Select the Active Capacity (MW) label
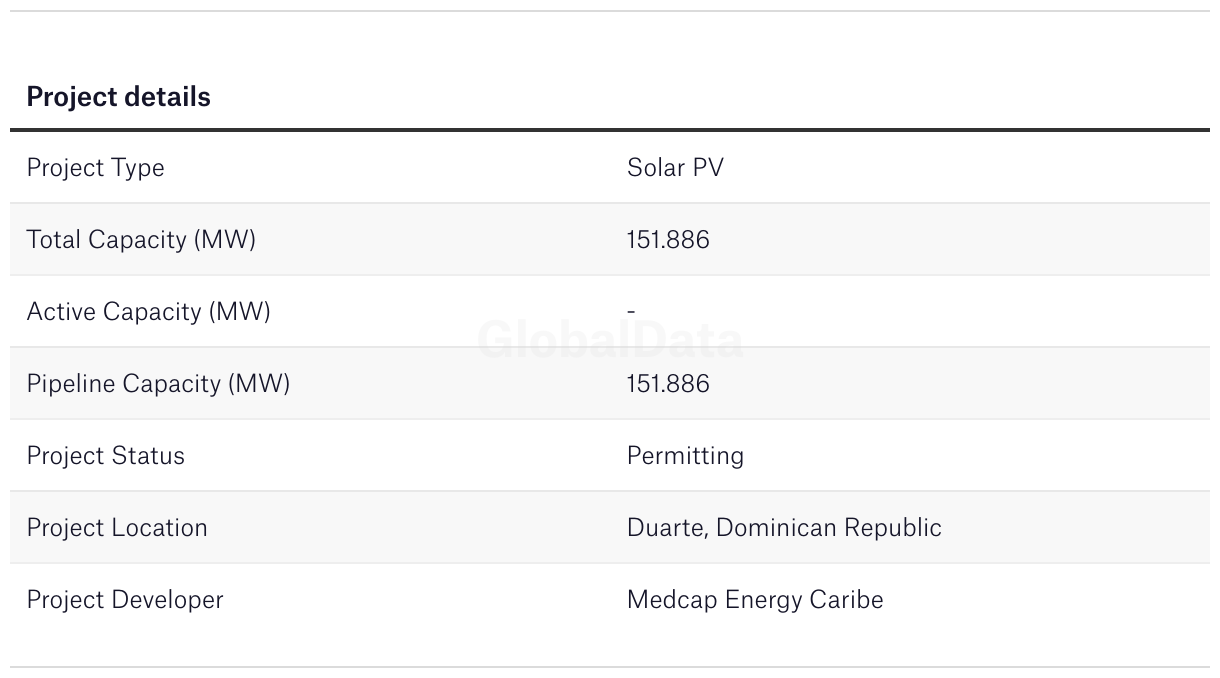Image resolution: width=1220 pixels, height=678 pixels. (148, 312)
